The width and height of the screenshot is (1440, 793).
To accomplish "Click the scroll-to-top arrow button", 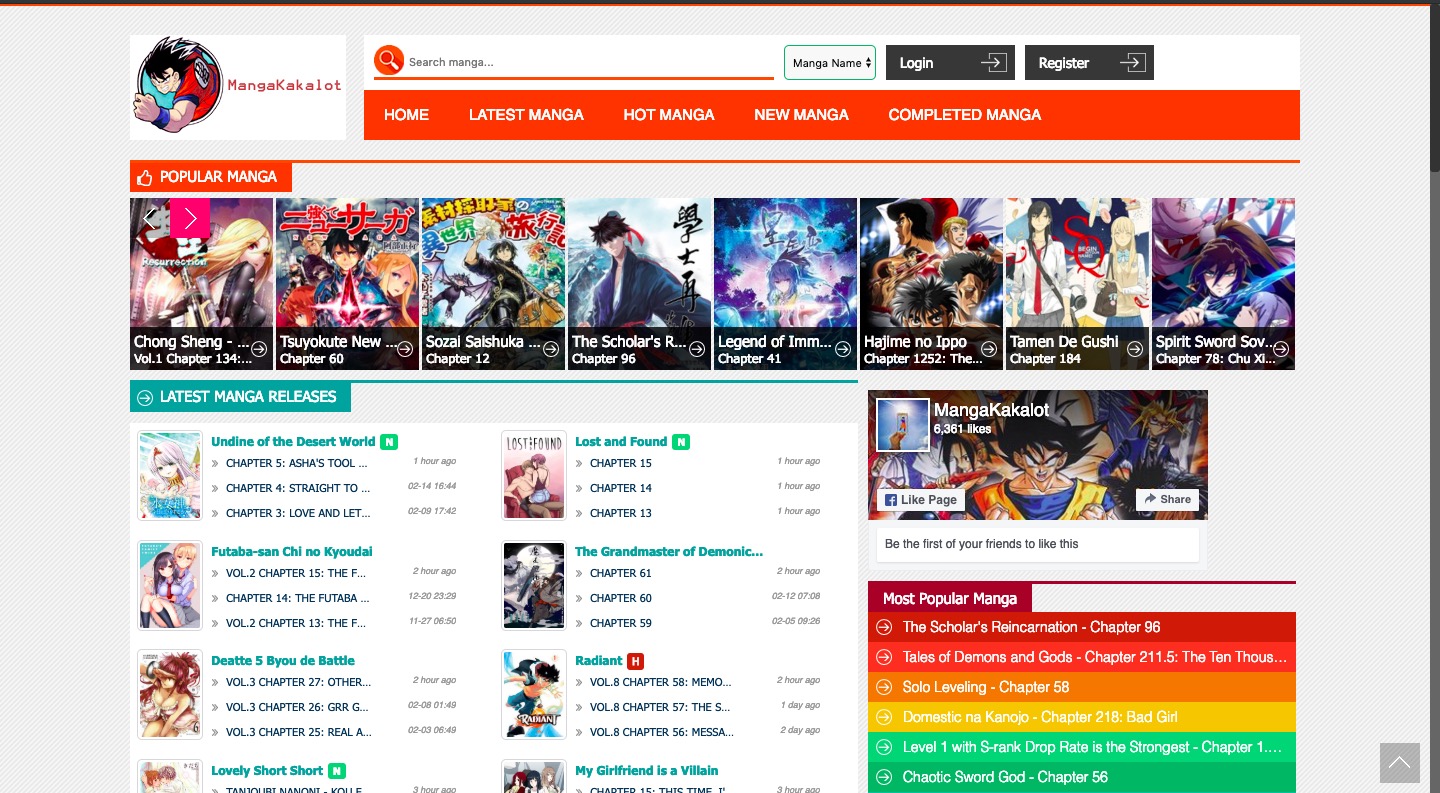I will (x=1400, y=763).
